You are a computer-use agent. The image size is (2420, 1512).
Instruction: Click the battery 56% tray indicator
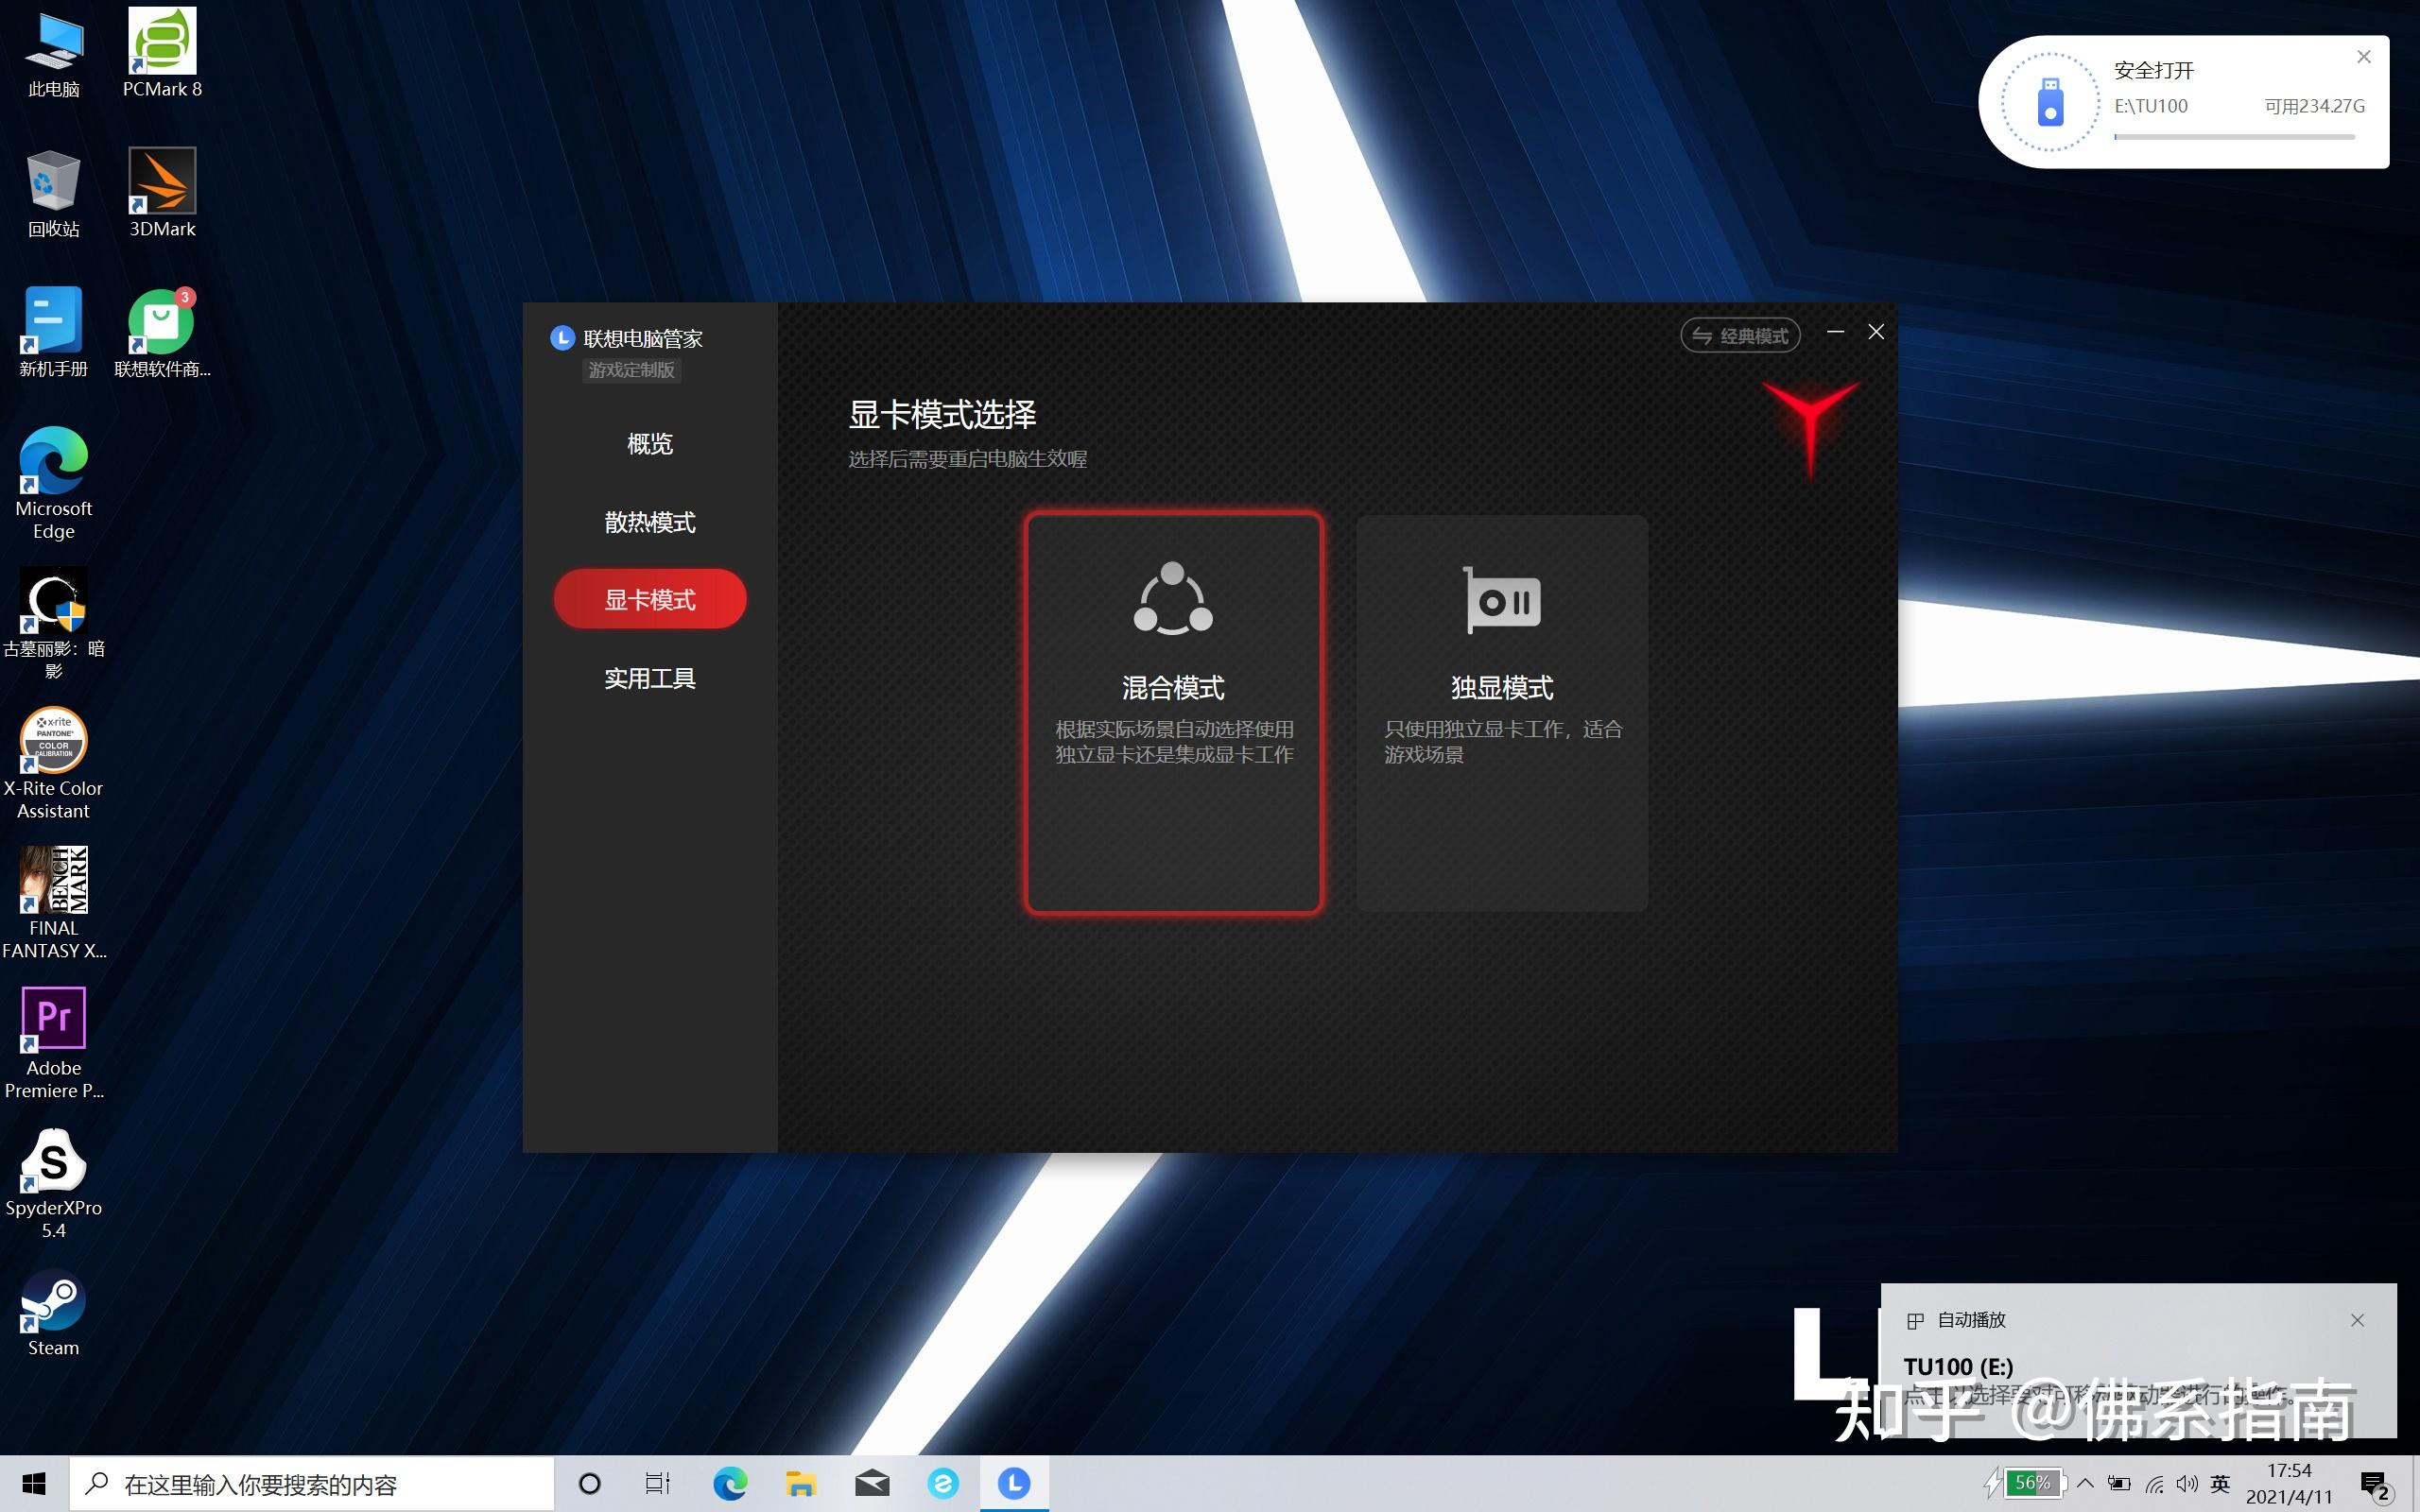point(2024,1483)
